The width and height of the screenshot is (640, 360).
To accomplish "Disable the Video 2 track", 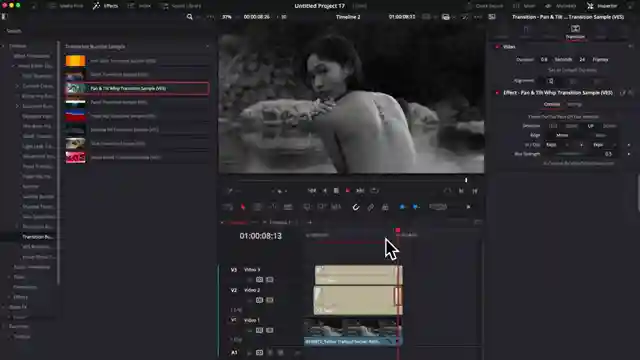I will click(x=270, y=300).
